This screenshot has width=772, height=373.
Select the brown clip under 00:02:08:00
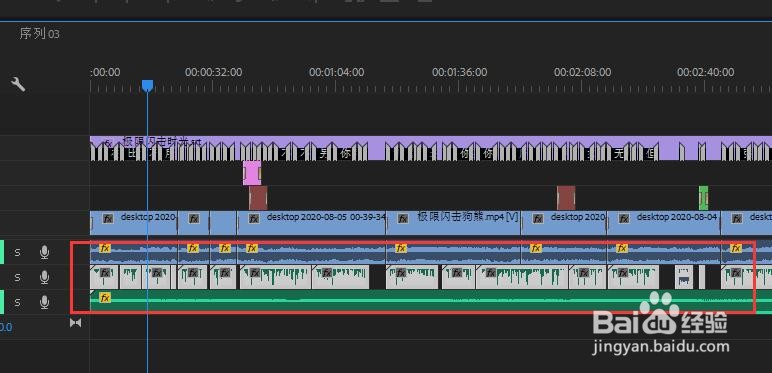pyautogui.click(x=566, y=198)
